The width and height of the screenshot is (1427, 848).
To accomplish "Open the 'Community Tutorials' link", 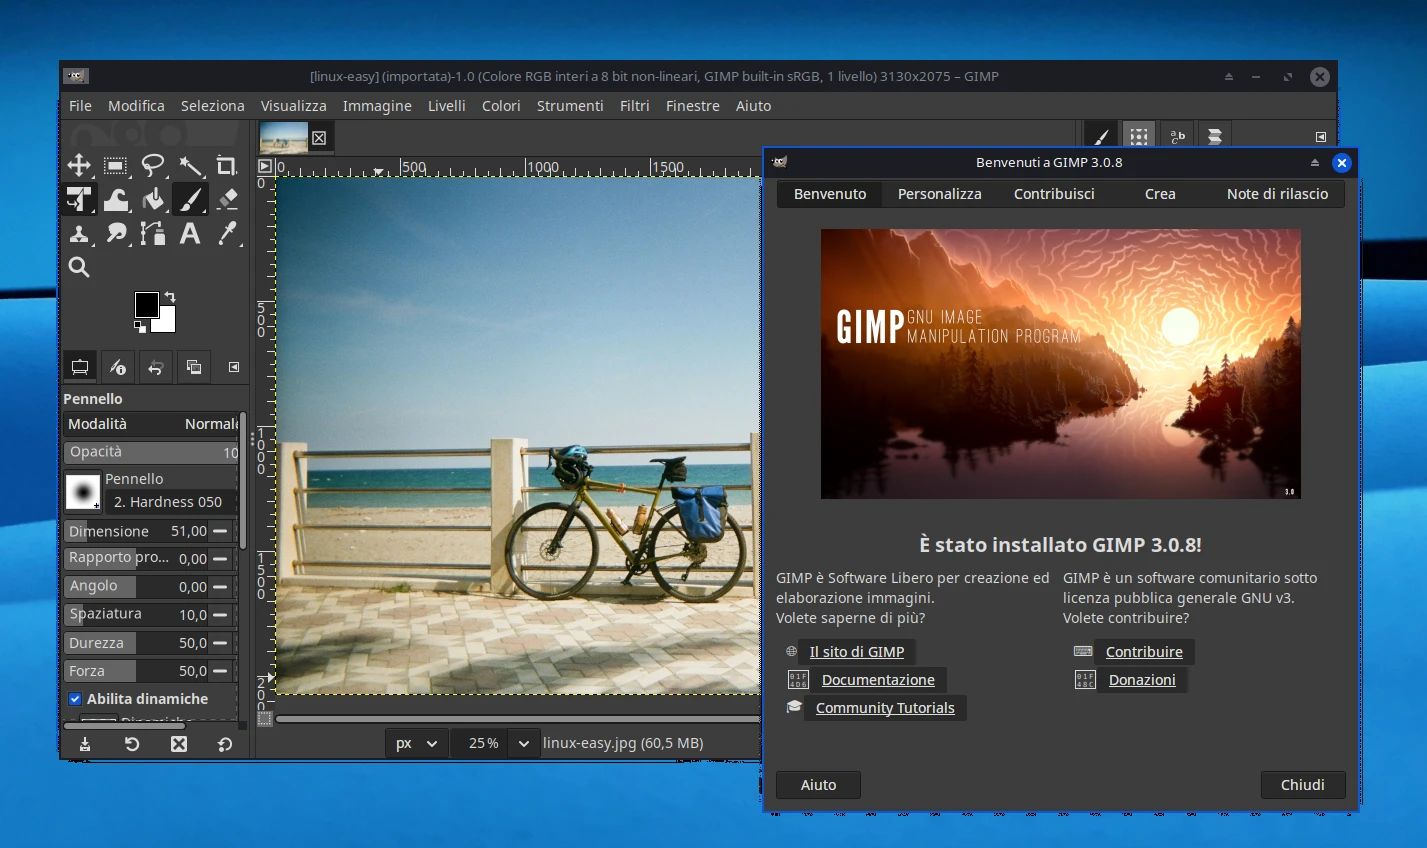I will [x=885, y=707].
